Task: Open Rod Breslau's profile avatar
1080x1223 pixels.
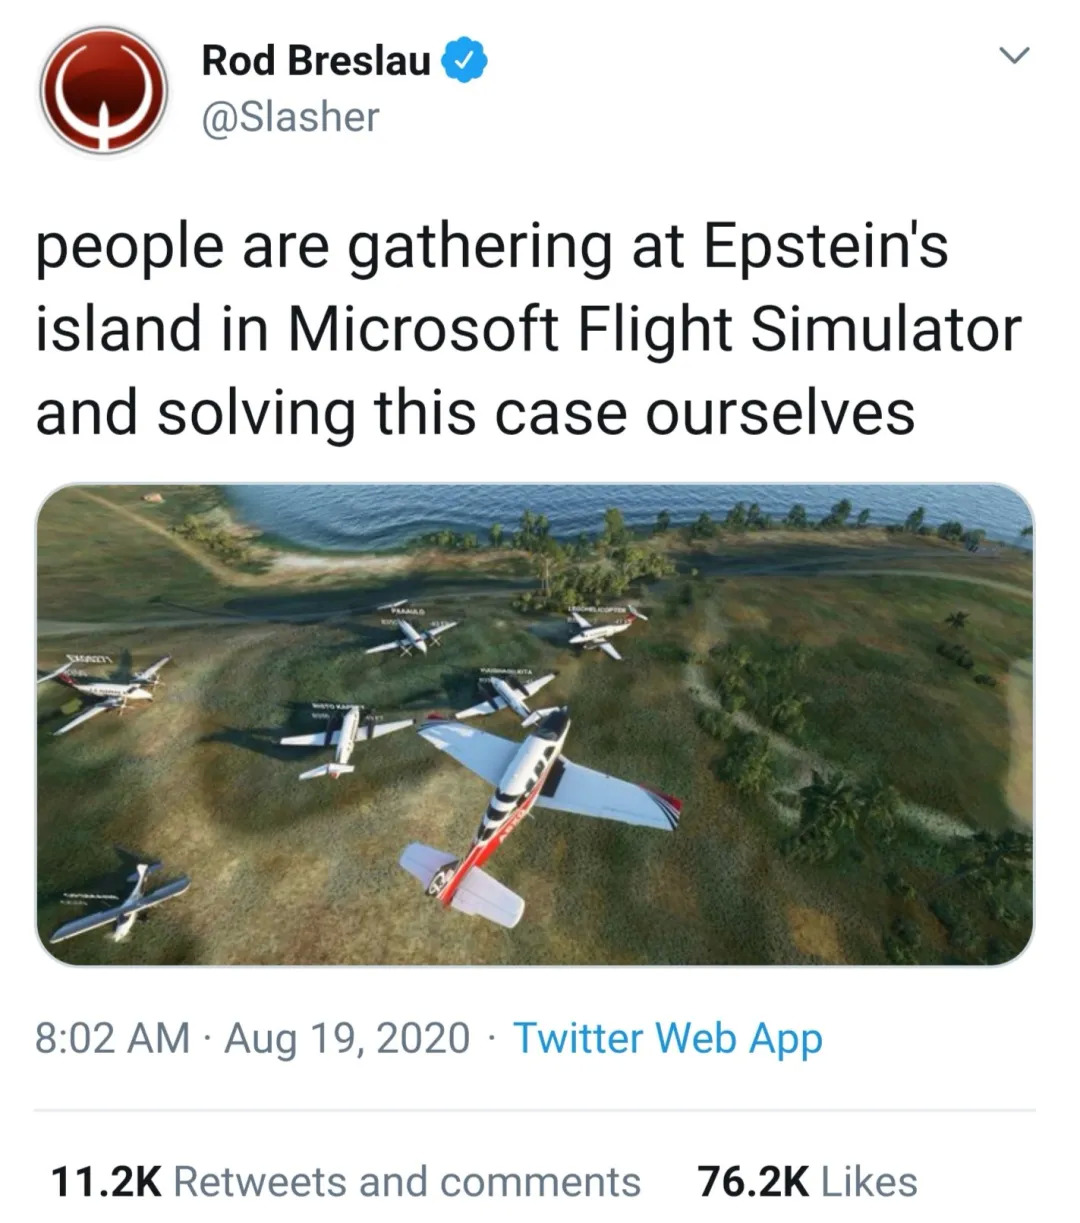Action: pos(102,91)
